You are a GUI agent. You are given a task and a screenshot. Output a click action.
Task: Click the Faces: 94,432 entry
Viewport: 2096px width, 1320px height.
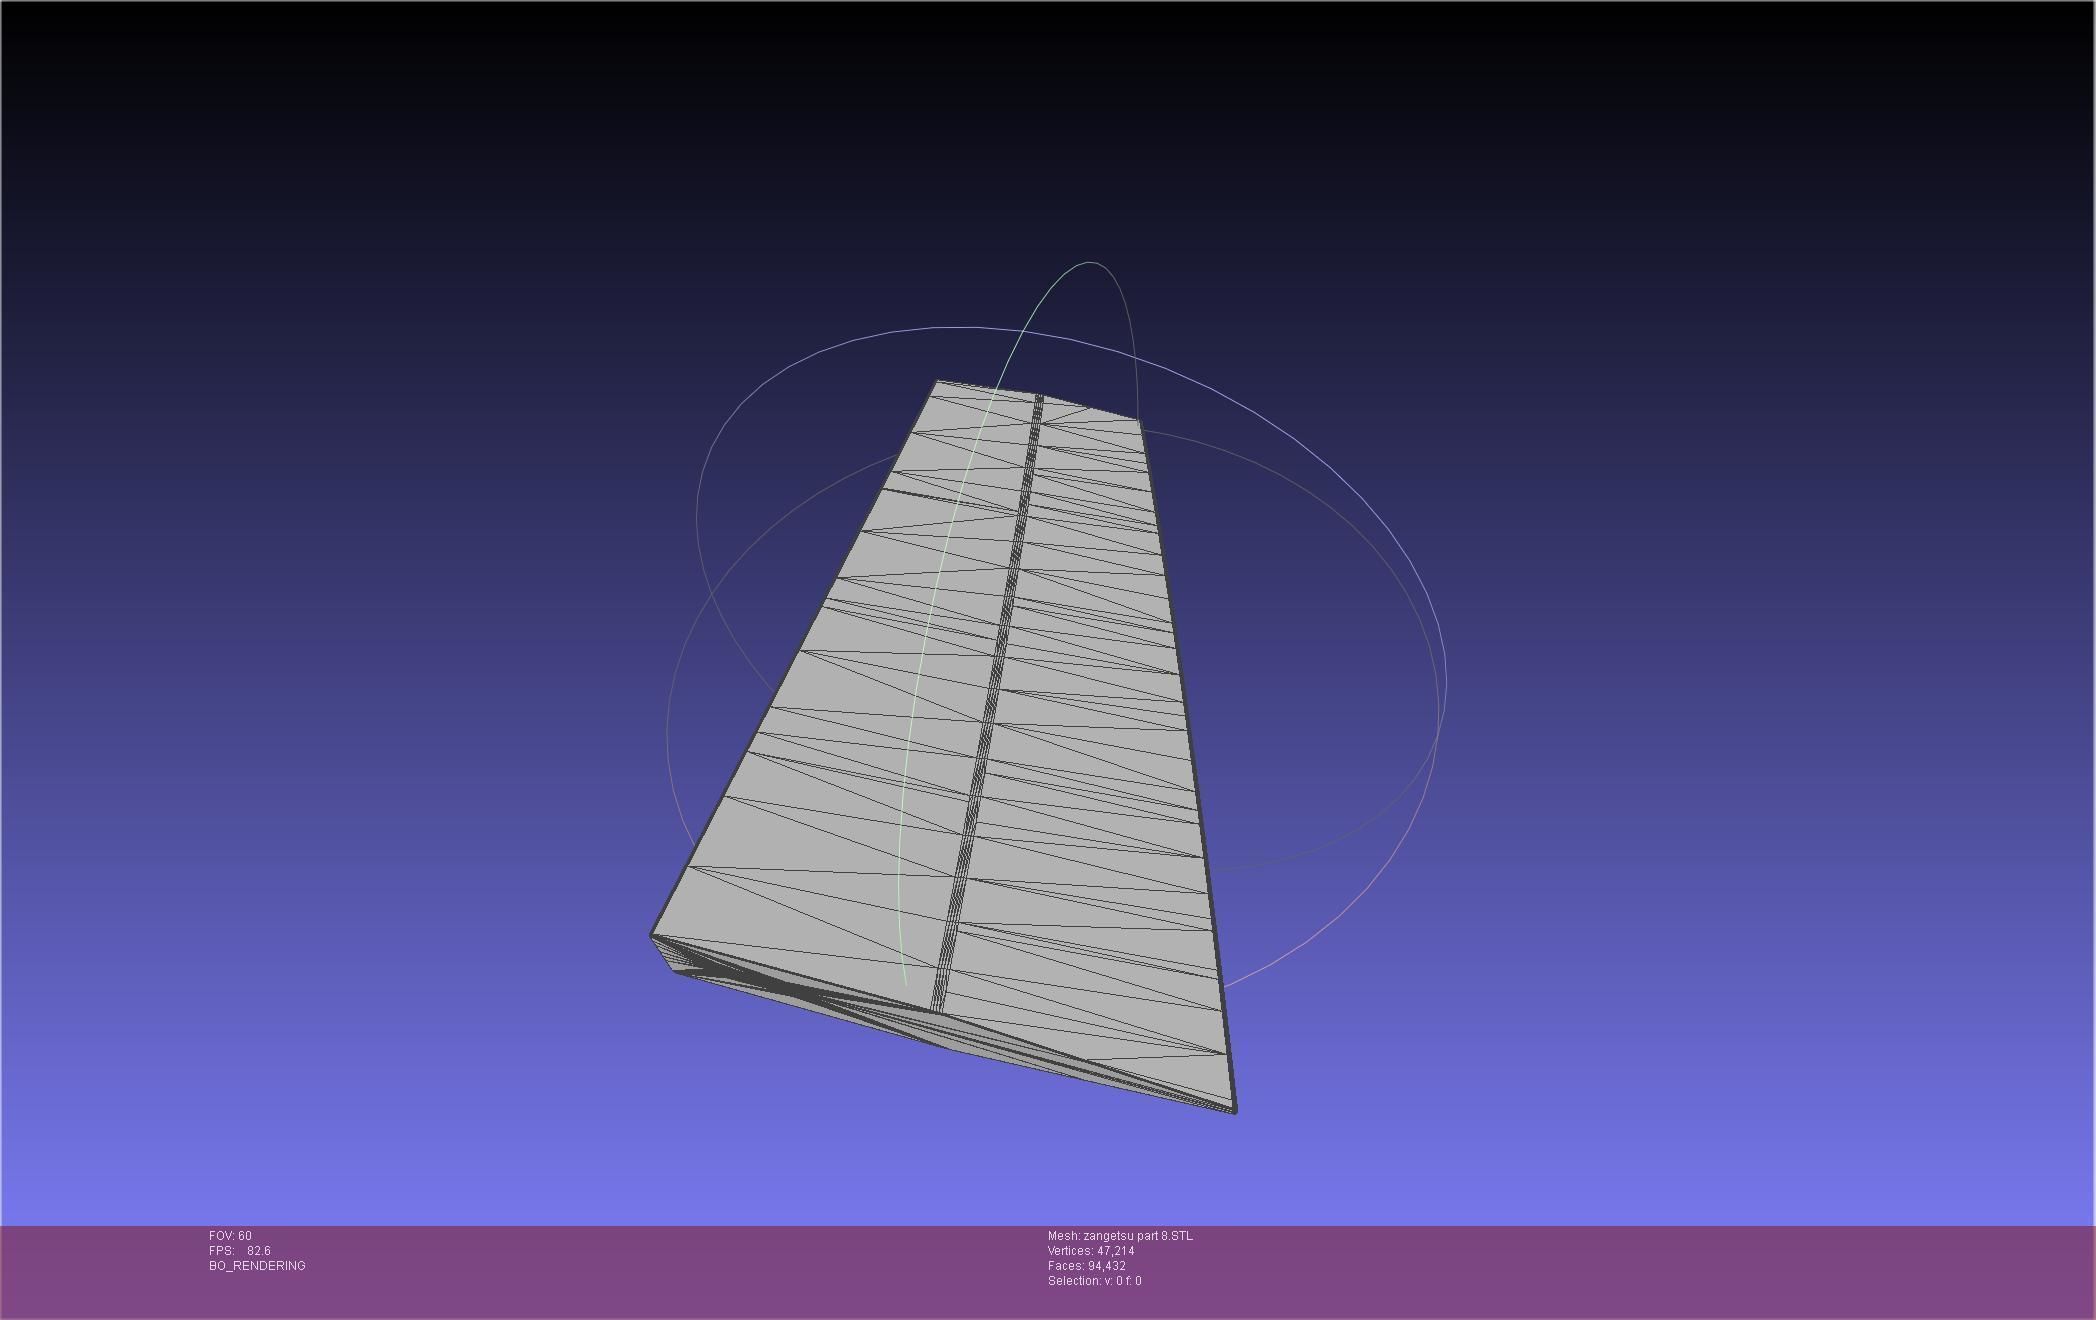[1087, 1266]
